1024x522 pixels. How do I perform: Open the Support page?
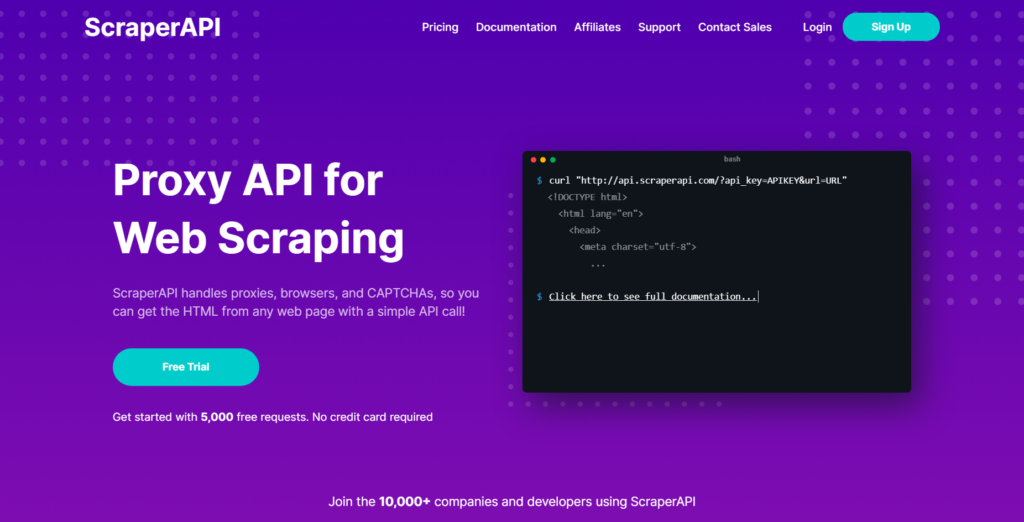(x=660, y=27)
